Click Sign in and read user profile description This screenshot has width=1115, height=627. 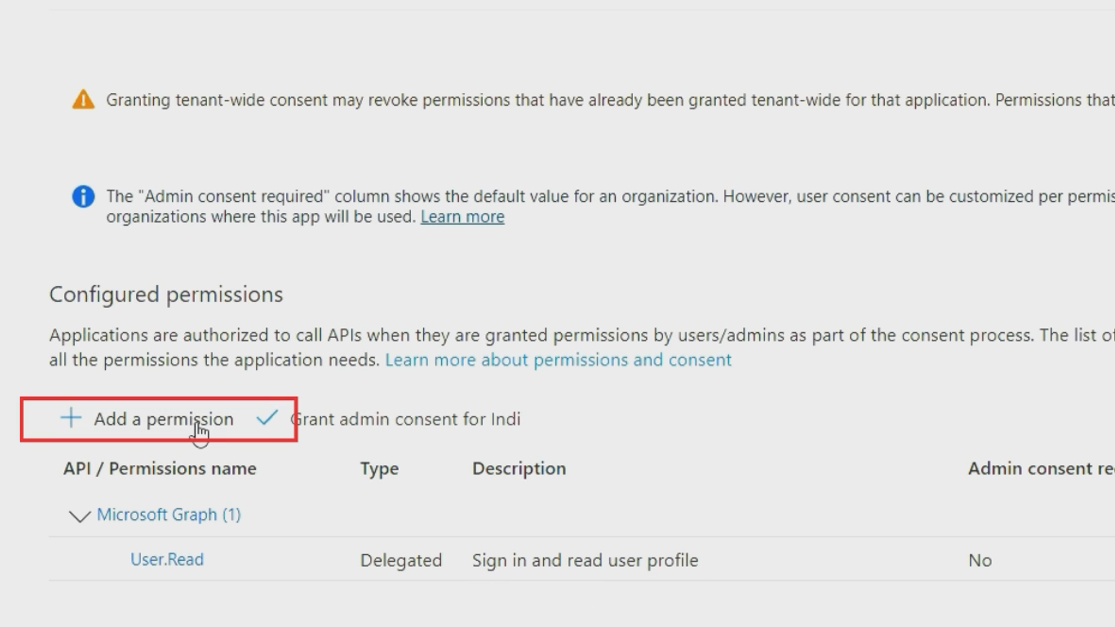(x=585, y=560)
